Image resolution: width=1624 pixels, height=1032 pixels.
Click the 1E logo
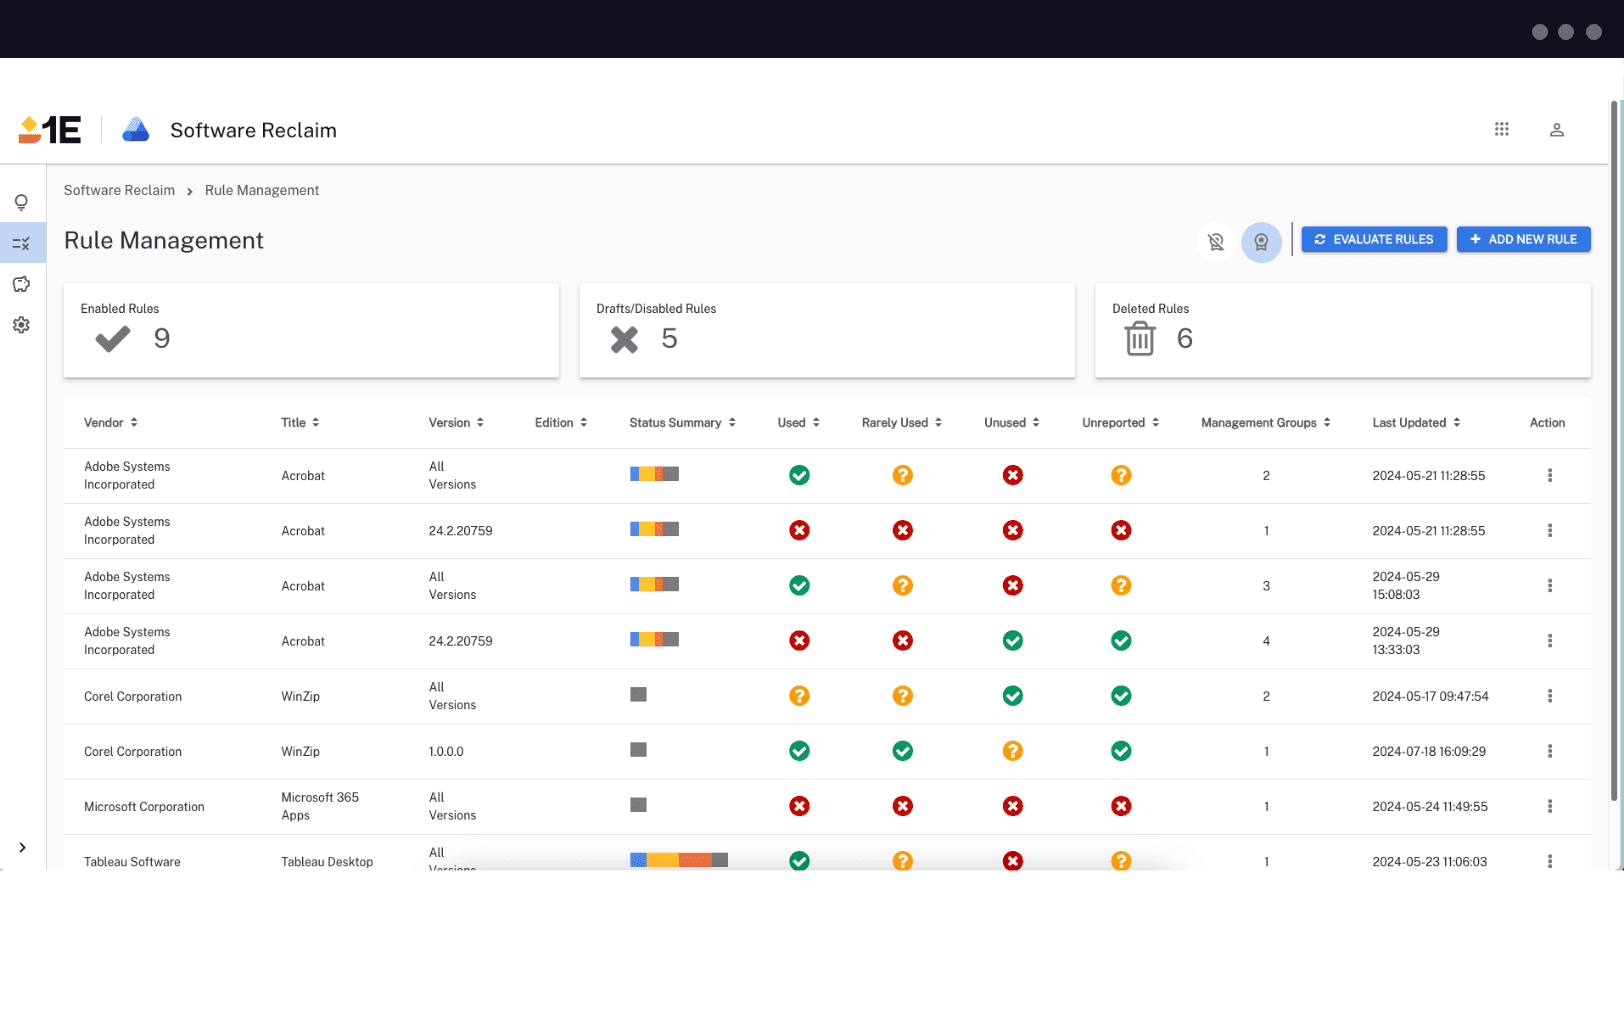click(x=50, y=130)
